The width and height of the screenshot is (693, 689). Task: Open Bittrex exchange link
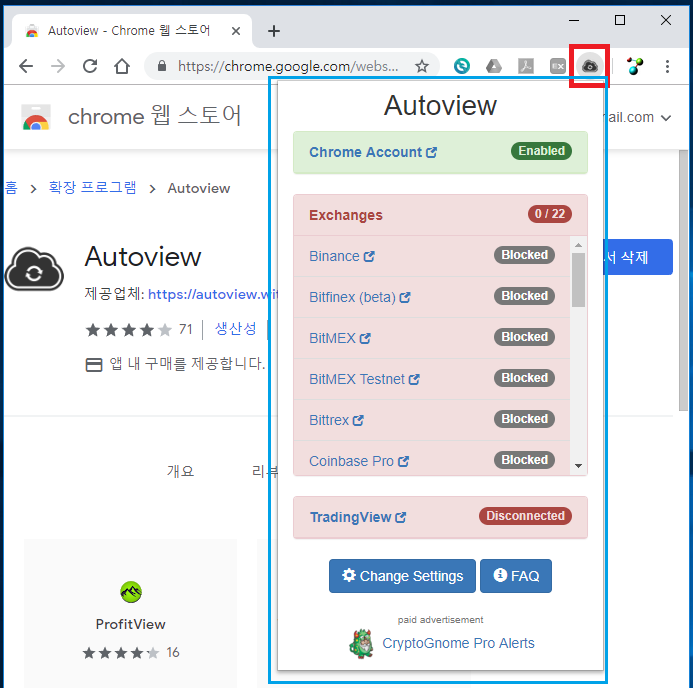pos(336,420)
